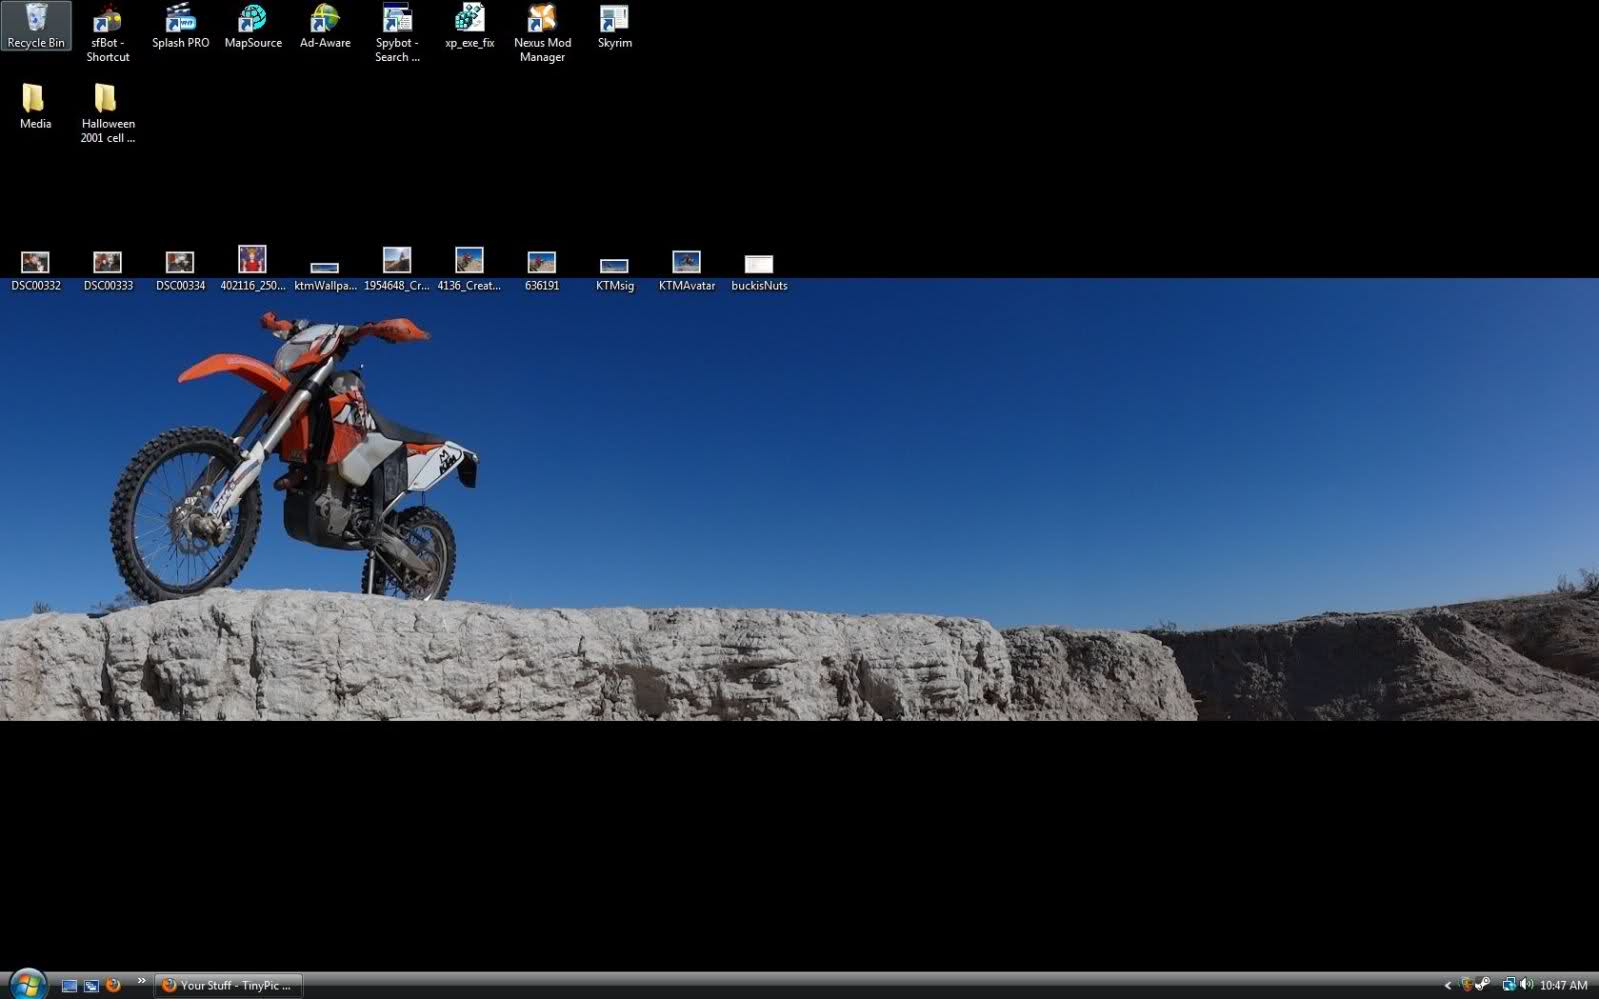This screenshot has height=999, width=1599.
Task: Click the volume speaker tray icon
Action: pos(1526,985)
